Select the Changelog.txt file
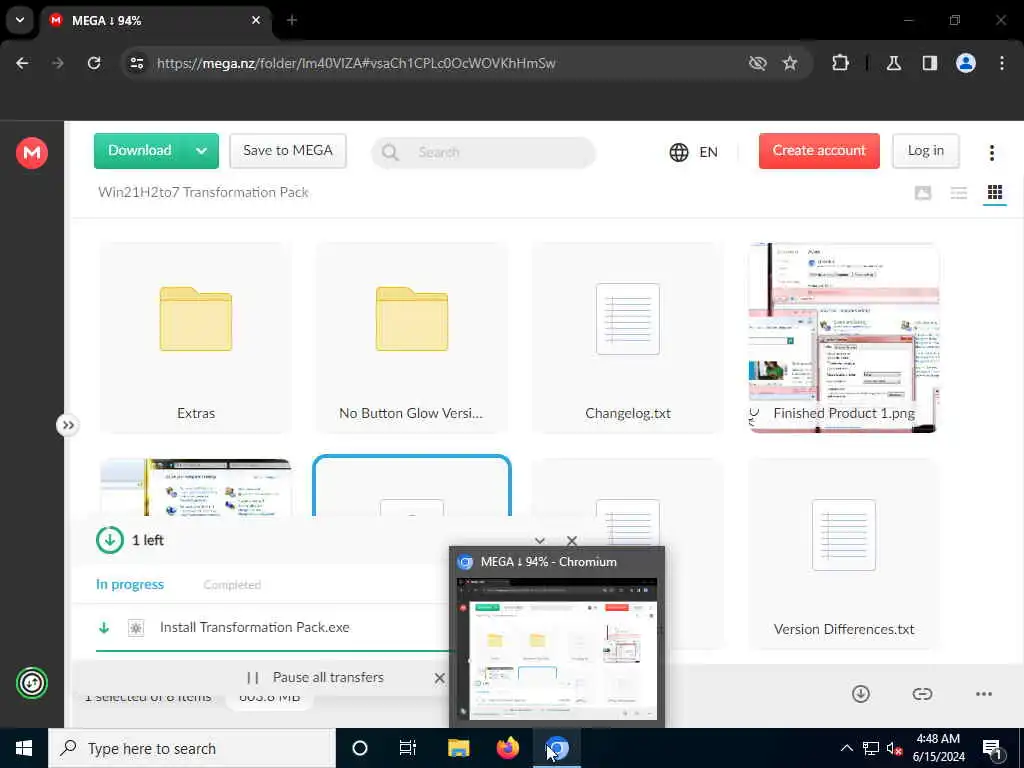 tap(628, 338)
